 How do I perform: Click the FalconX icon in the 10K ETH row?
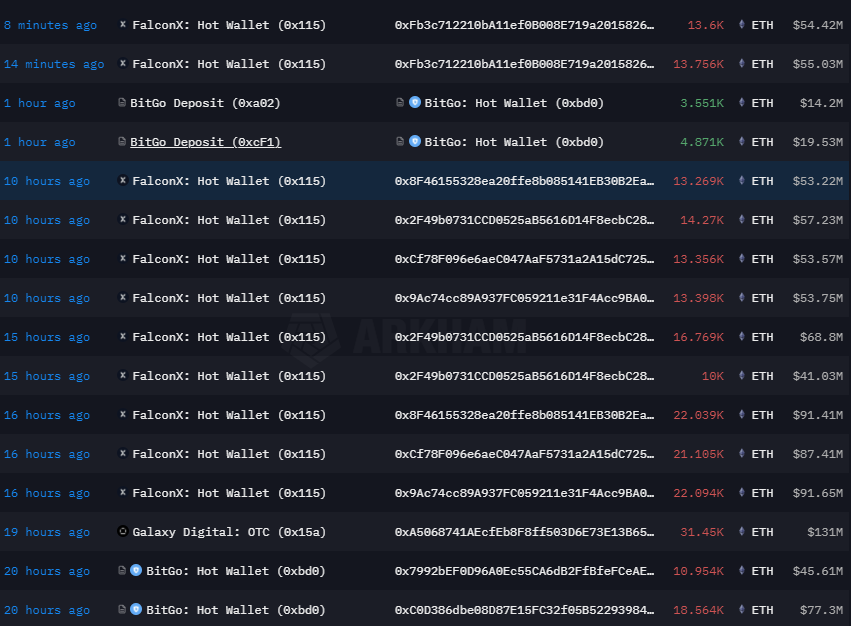click(x=123, y=376)
